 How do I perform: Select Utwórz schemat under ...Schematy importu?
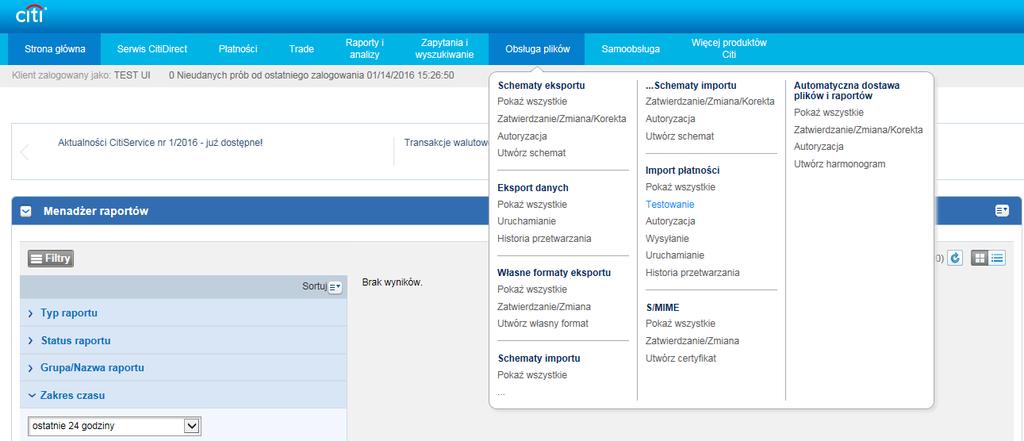679,137
